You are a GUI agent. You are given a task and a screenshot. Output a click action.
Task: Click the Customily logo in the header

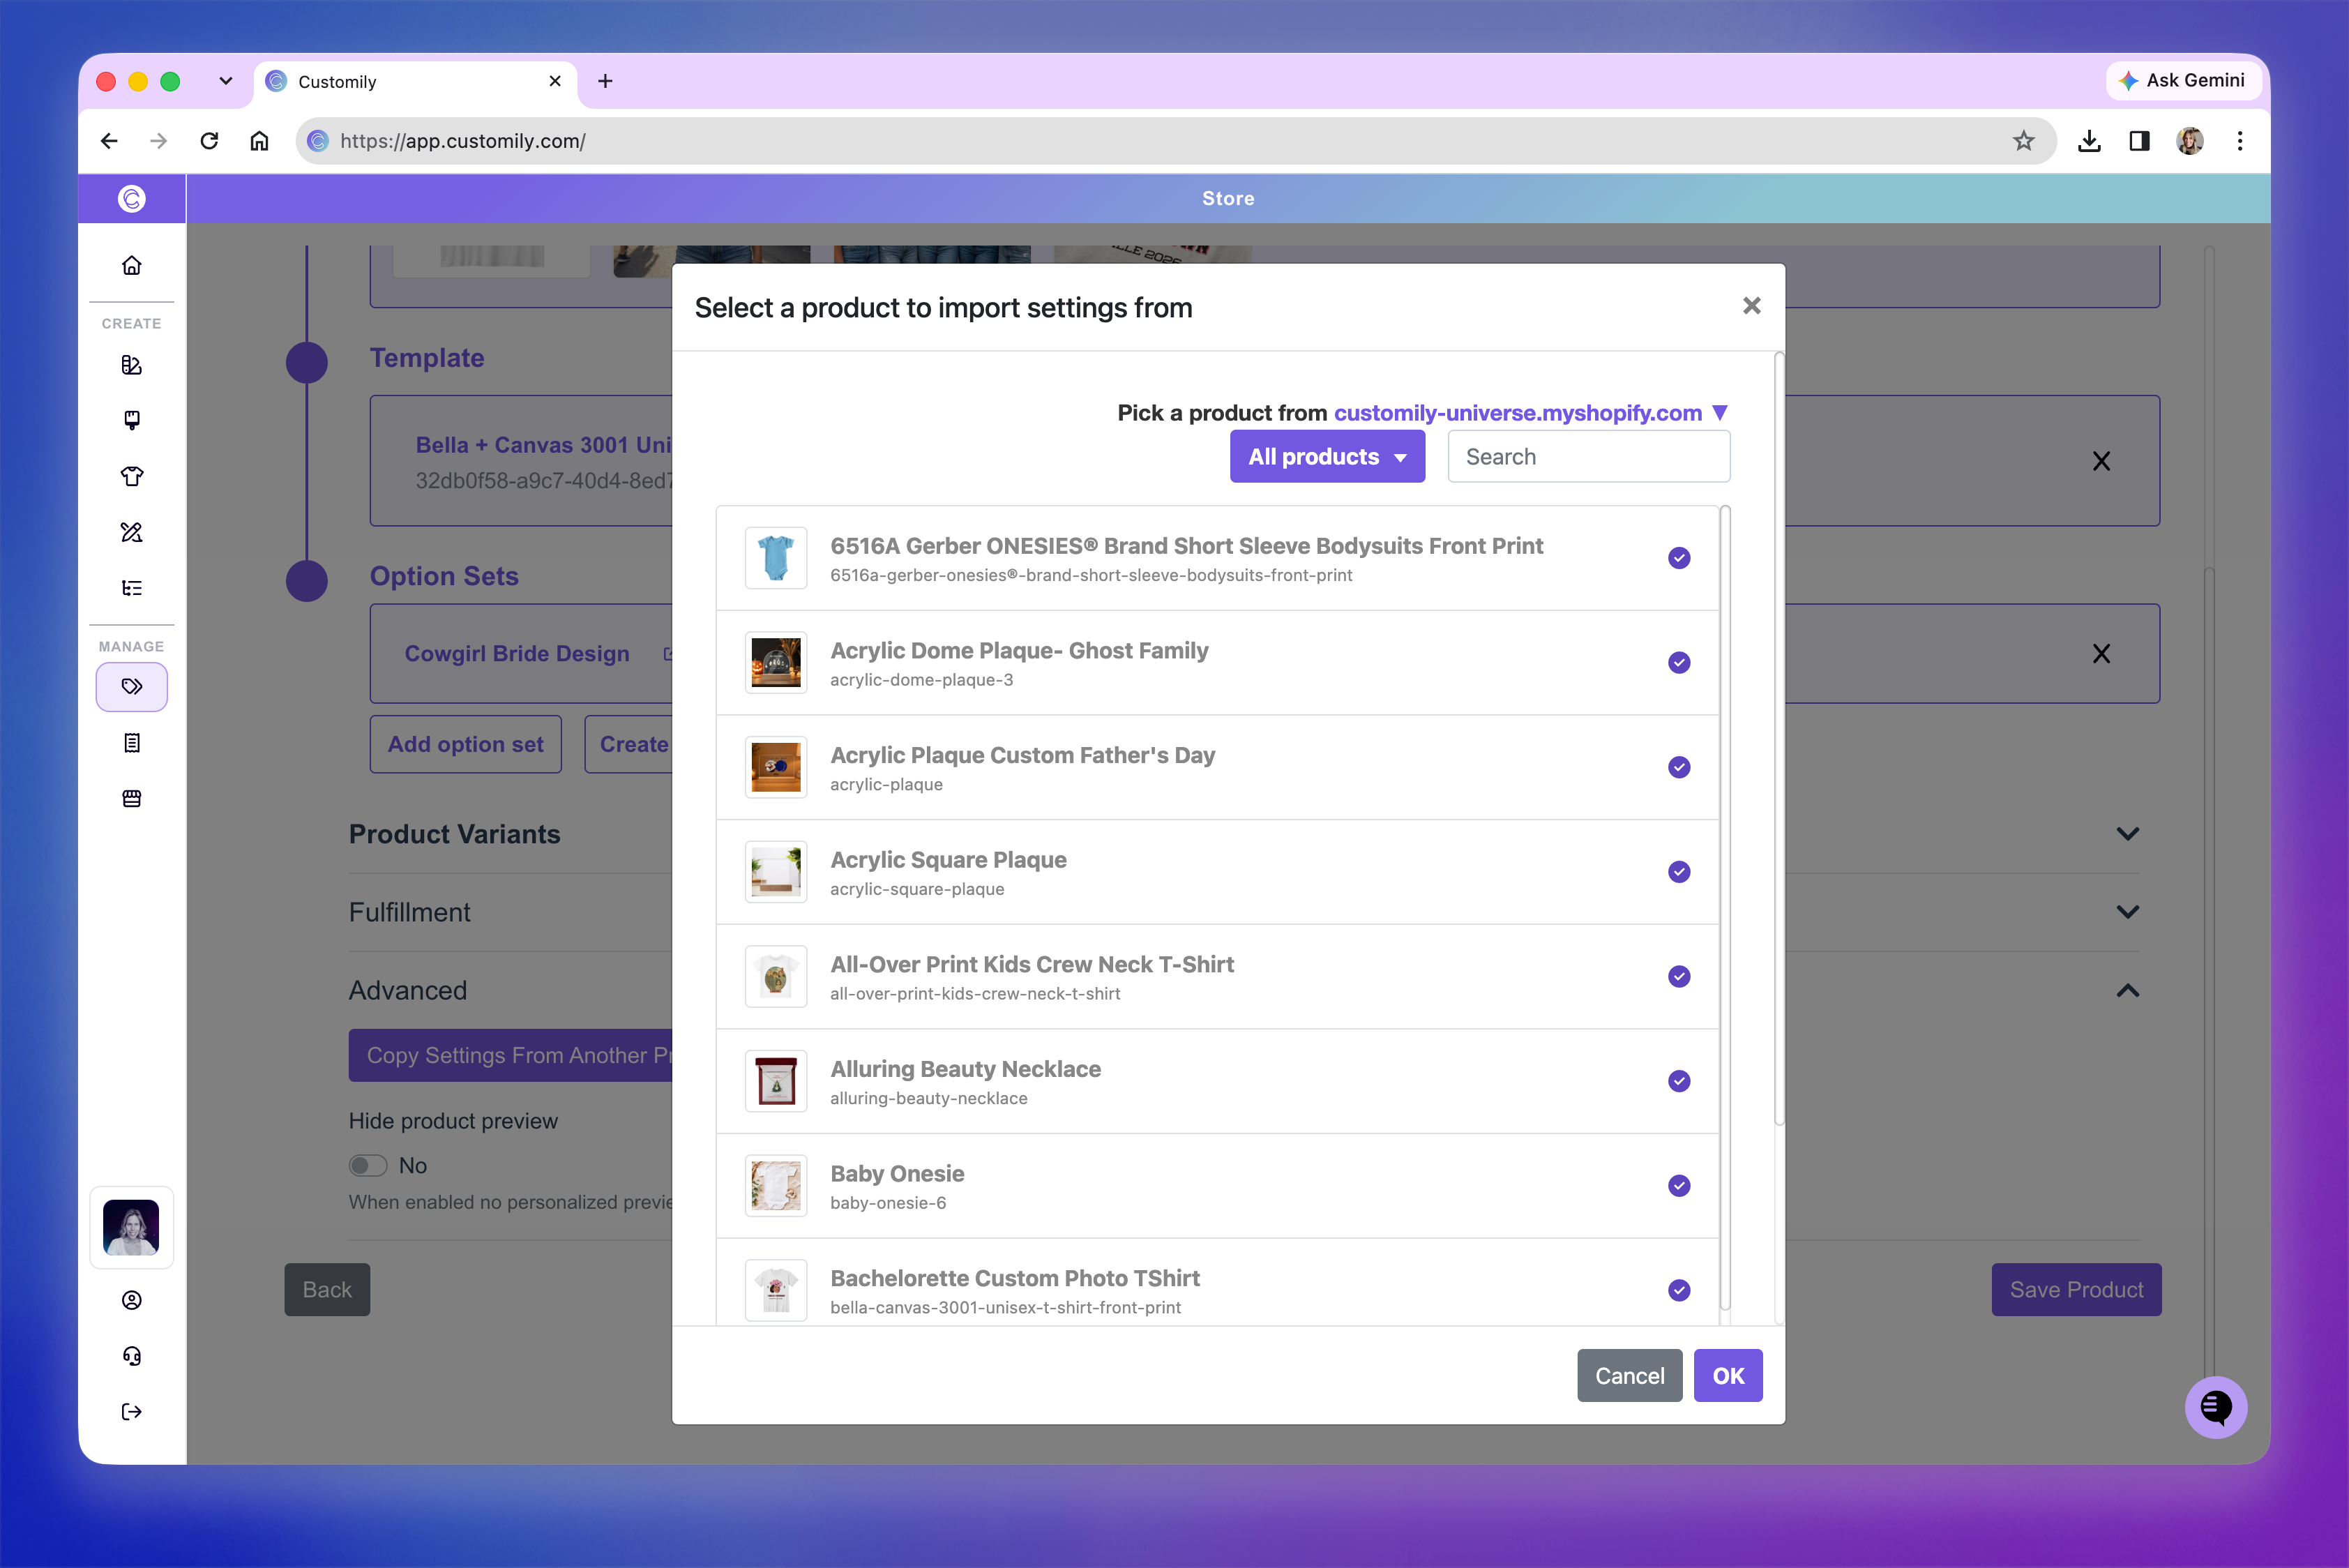131,199
